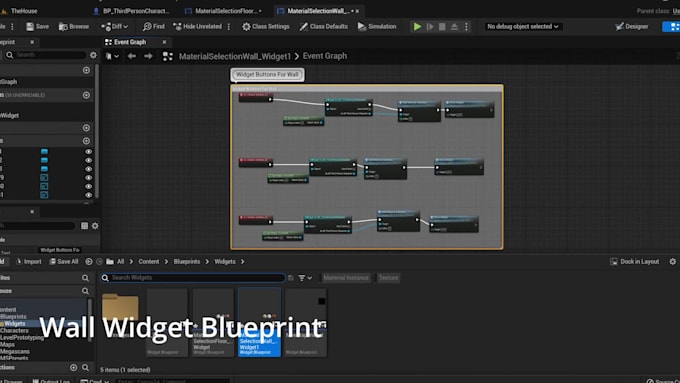Open the 'No debug object selected' dropdown
This screenshot has height=383, width=680.
pyautogui.click(x=523, y=26)
